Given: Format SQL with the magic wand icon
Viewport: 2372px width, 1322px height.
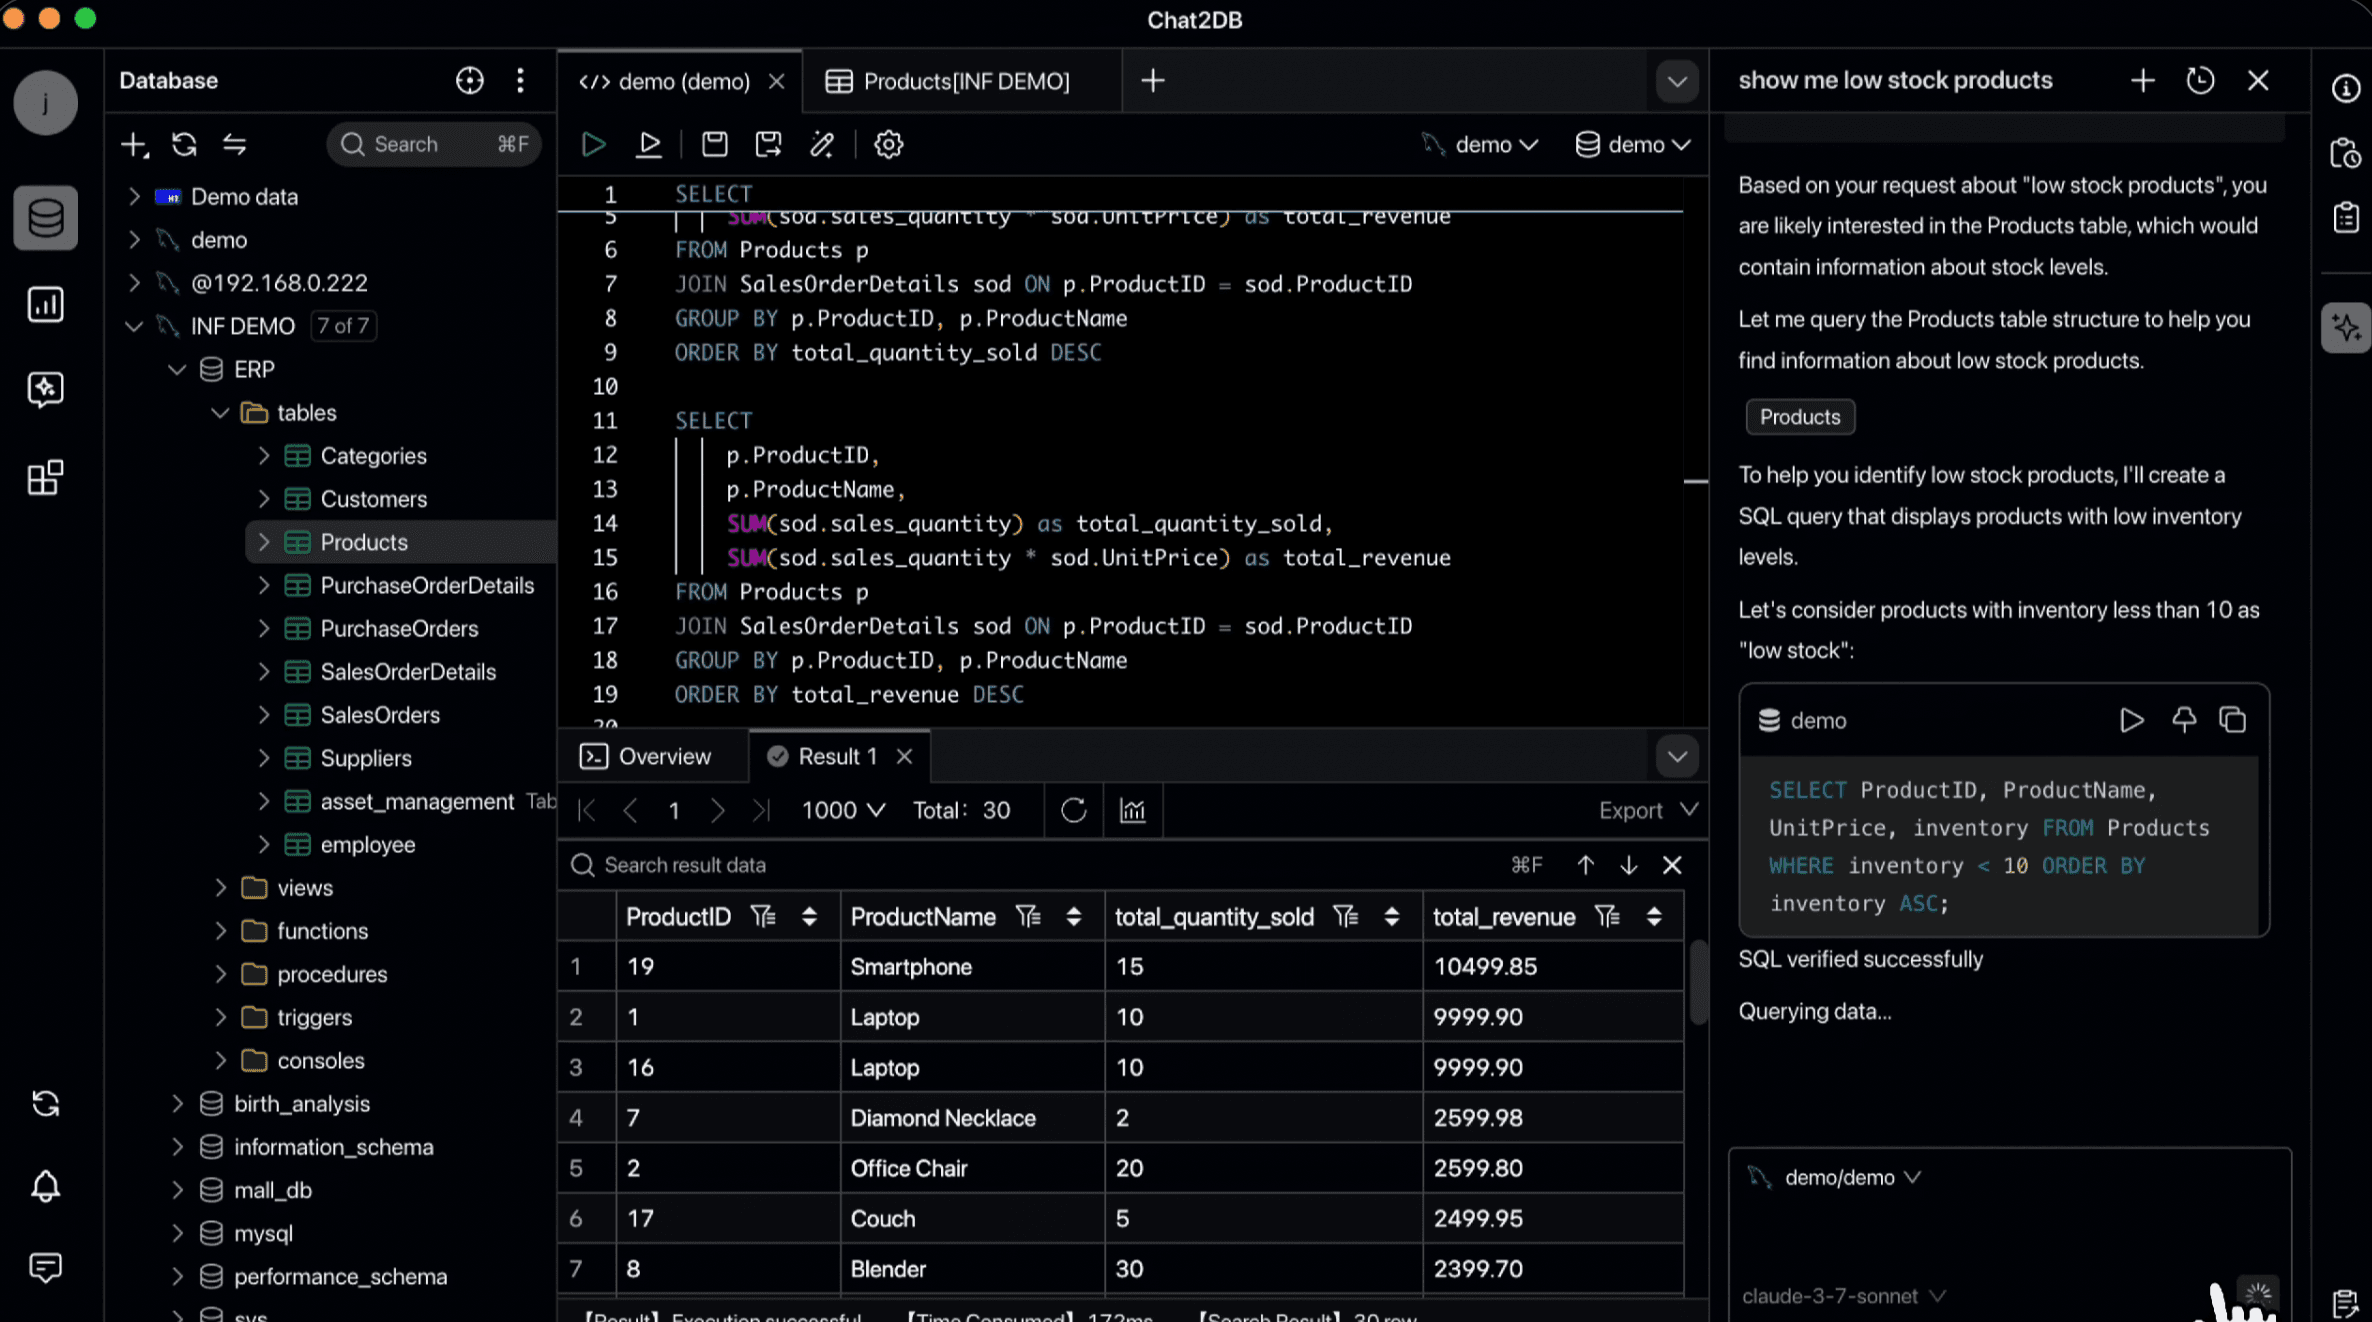Looking at the screenshot, I should click(x=822, y=144).
